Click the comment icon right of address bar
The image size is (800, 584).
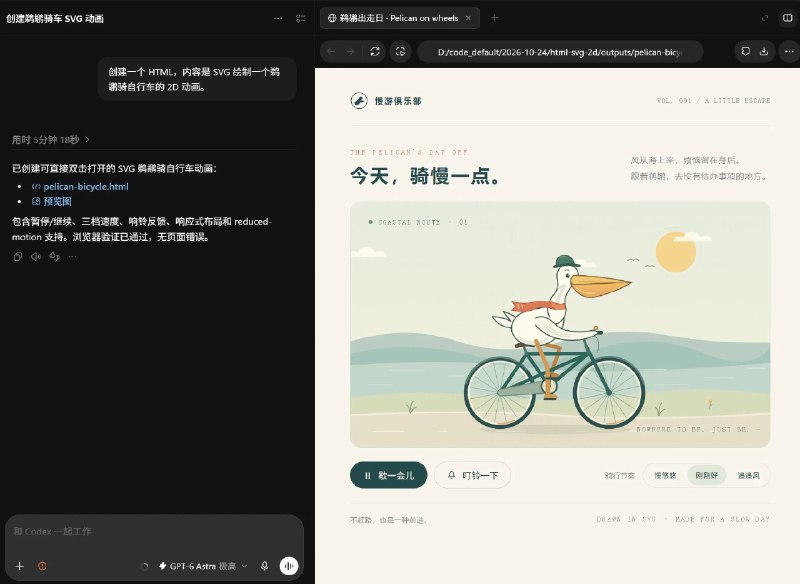745,52
